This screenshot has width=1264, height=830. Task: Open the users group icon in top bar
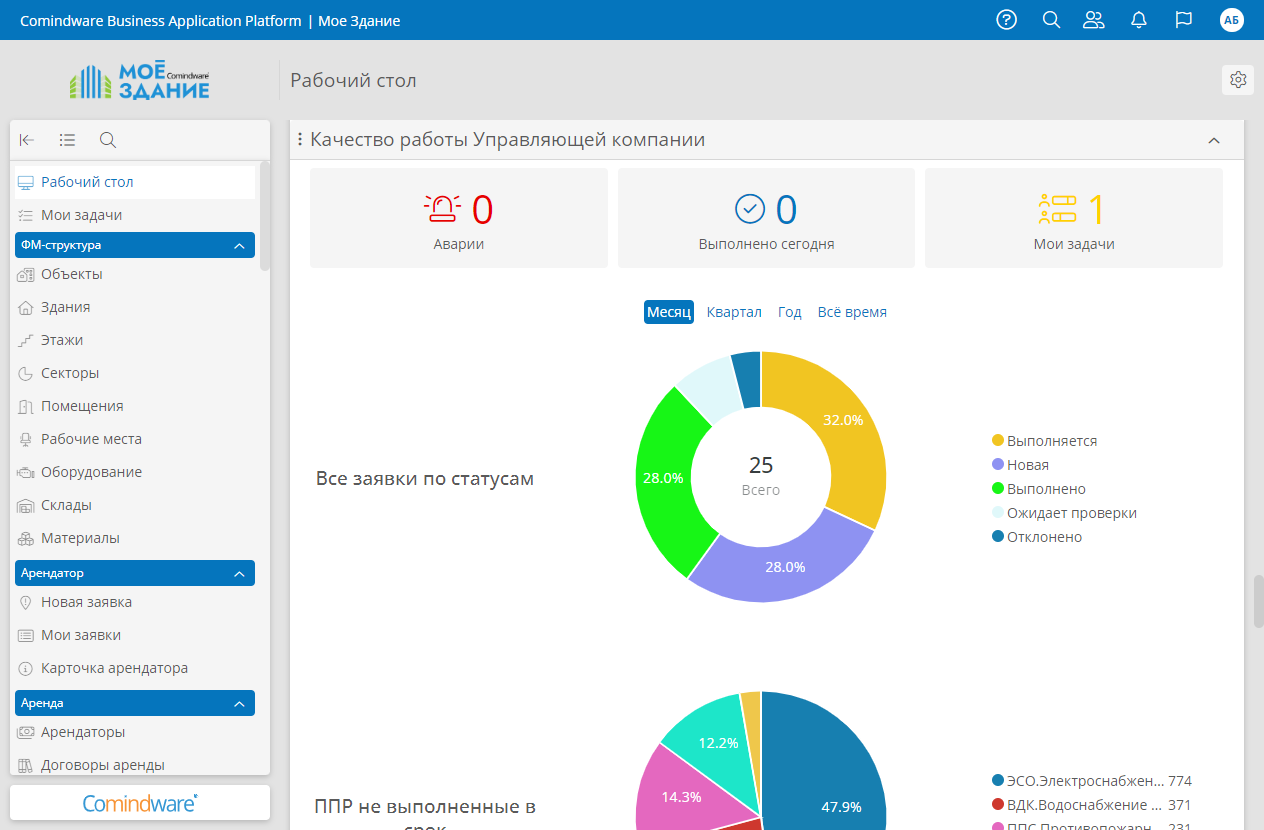pos(1094,20)
